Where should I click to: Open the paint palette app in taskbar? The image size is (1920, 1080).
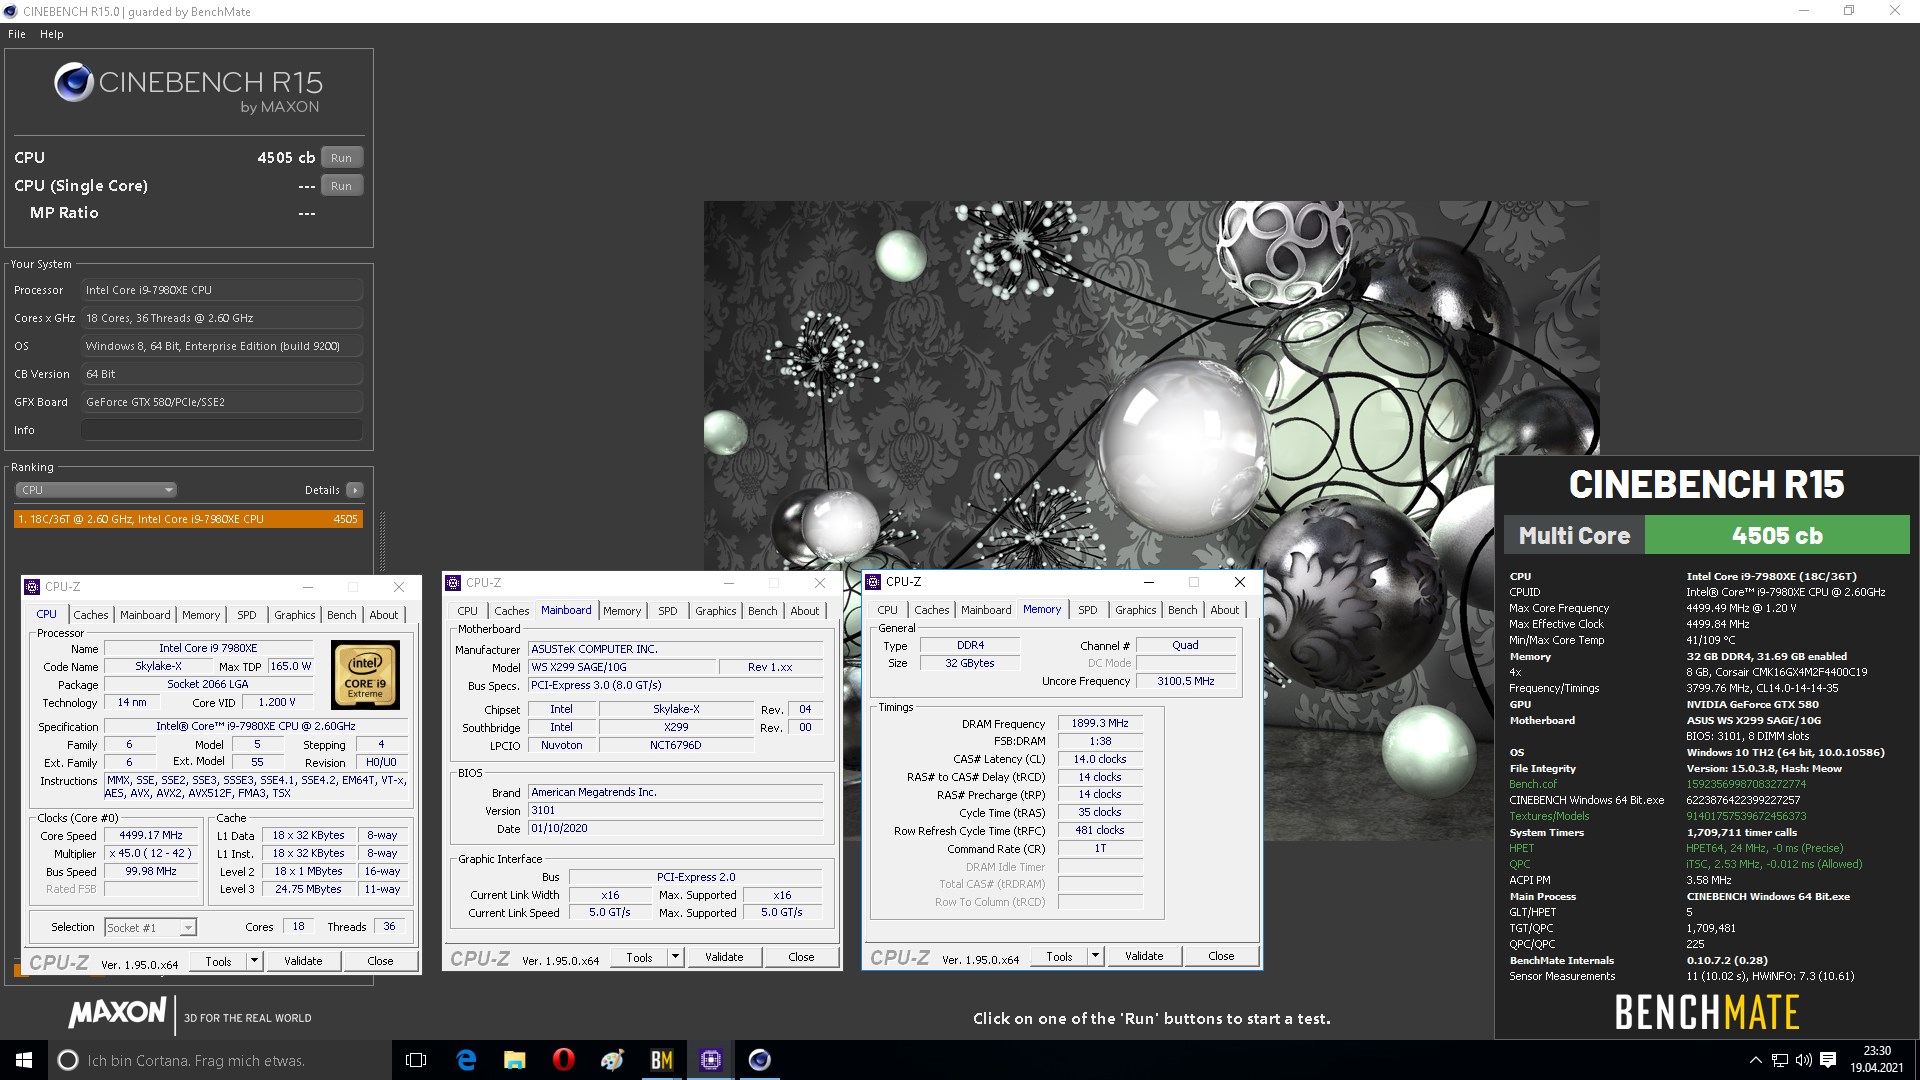[x=613, y=1060]
